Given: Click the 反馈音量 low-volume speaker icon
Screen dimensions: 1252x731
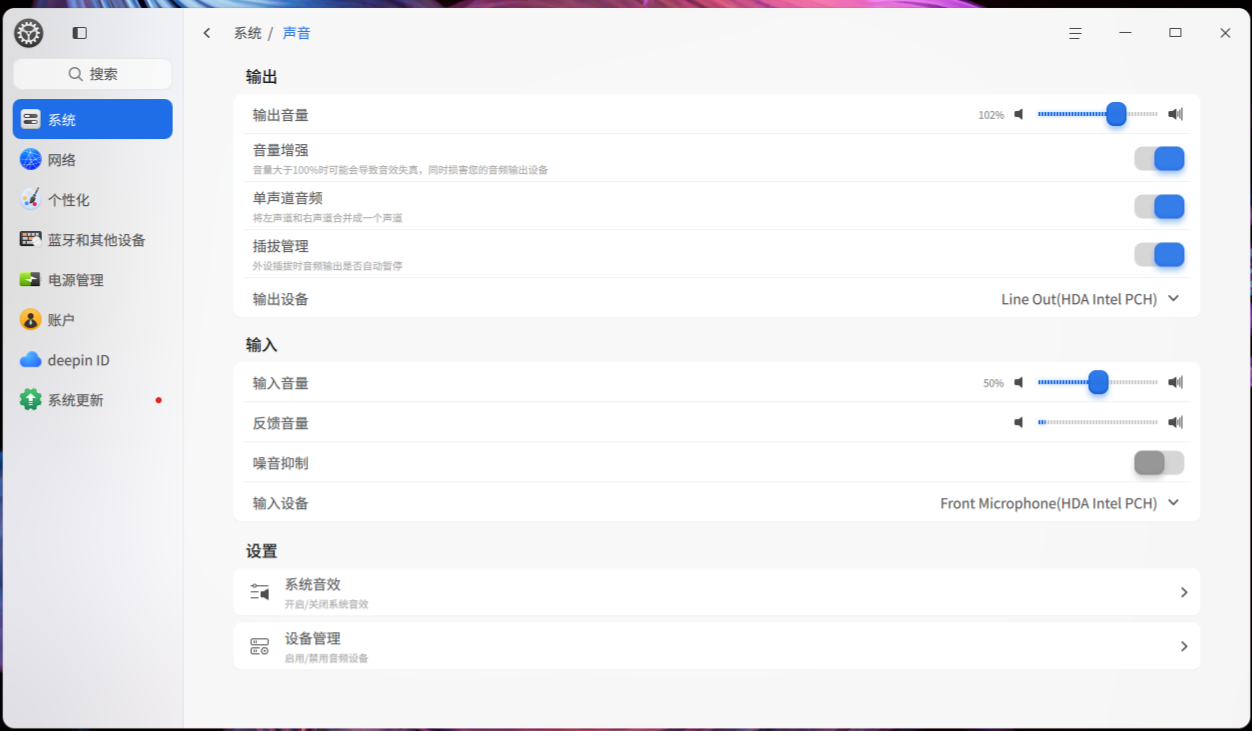Looking at the screenshot, I should coord(1019,422).
